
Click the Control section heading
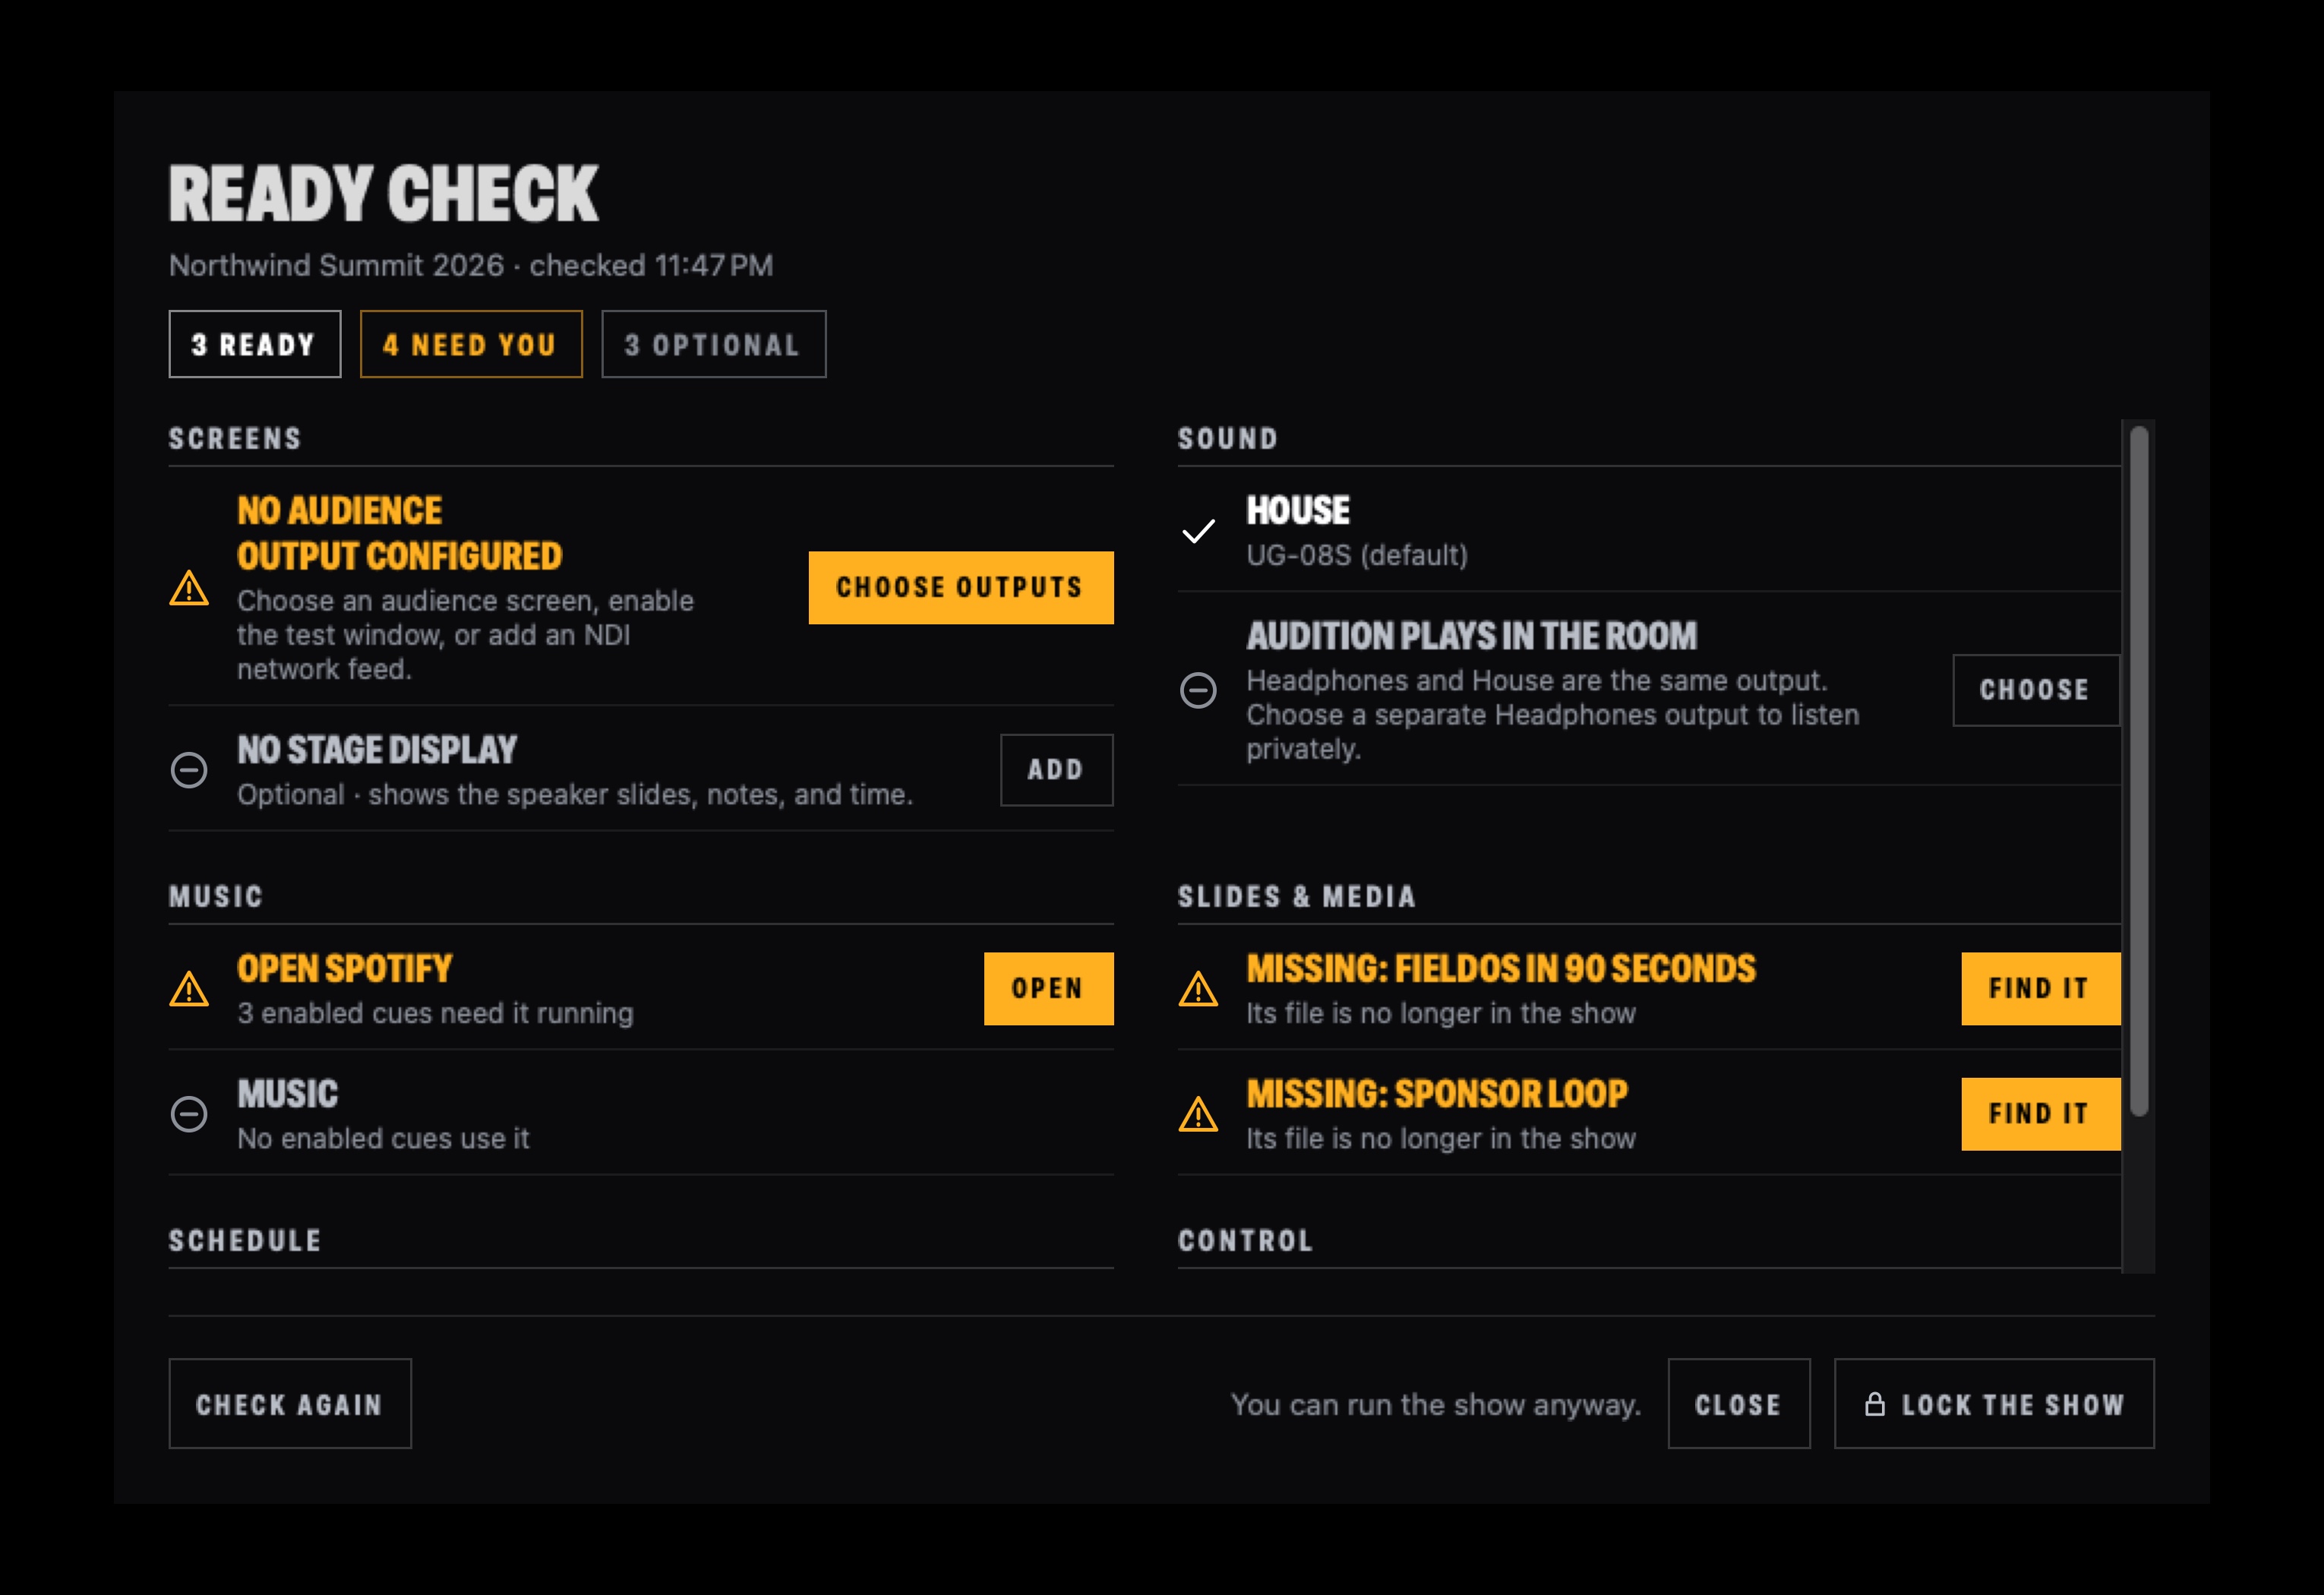coord(1246,1241)
